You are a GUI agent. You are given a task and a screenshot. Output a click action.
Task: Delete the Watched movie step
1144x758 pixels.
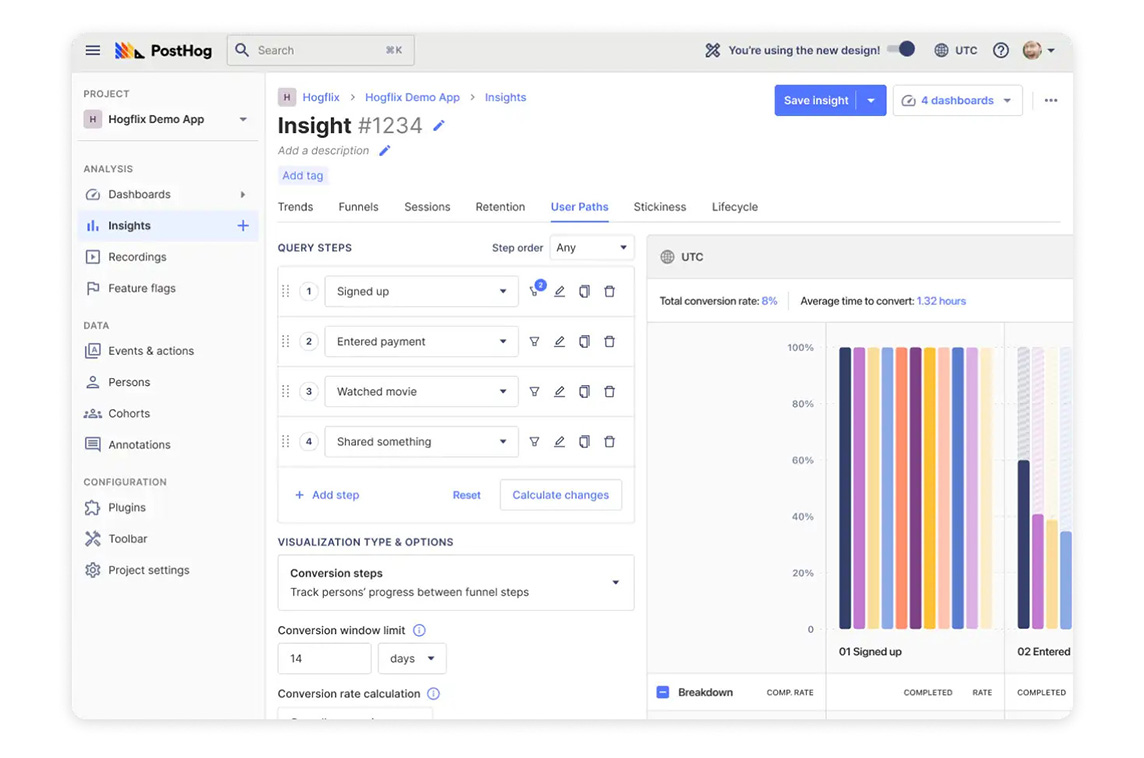tap(609, 392)
